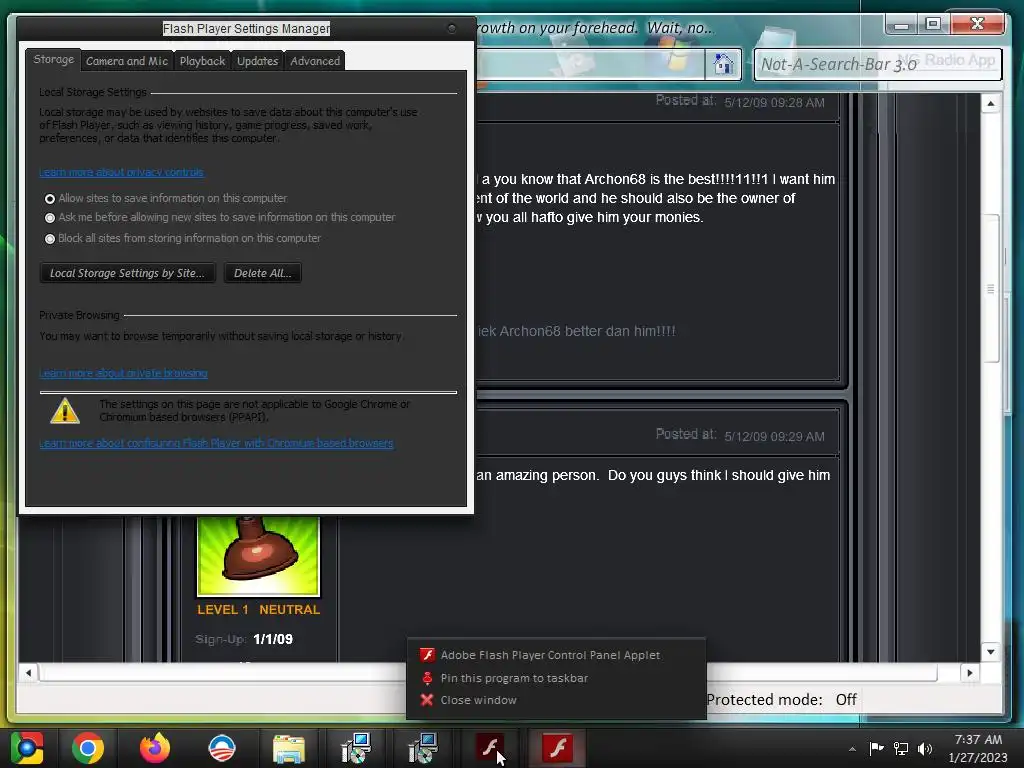The image size is (1024, 768).
Task: Click Action Center flag tray icon
Action: pyautogui.click(x=876, y=748)
